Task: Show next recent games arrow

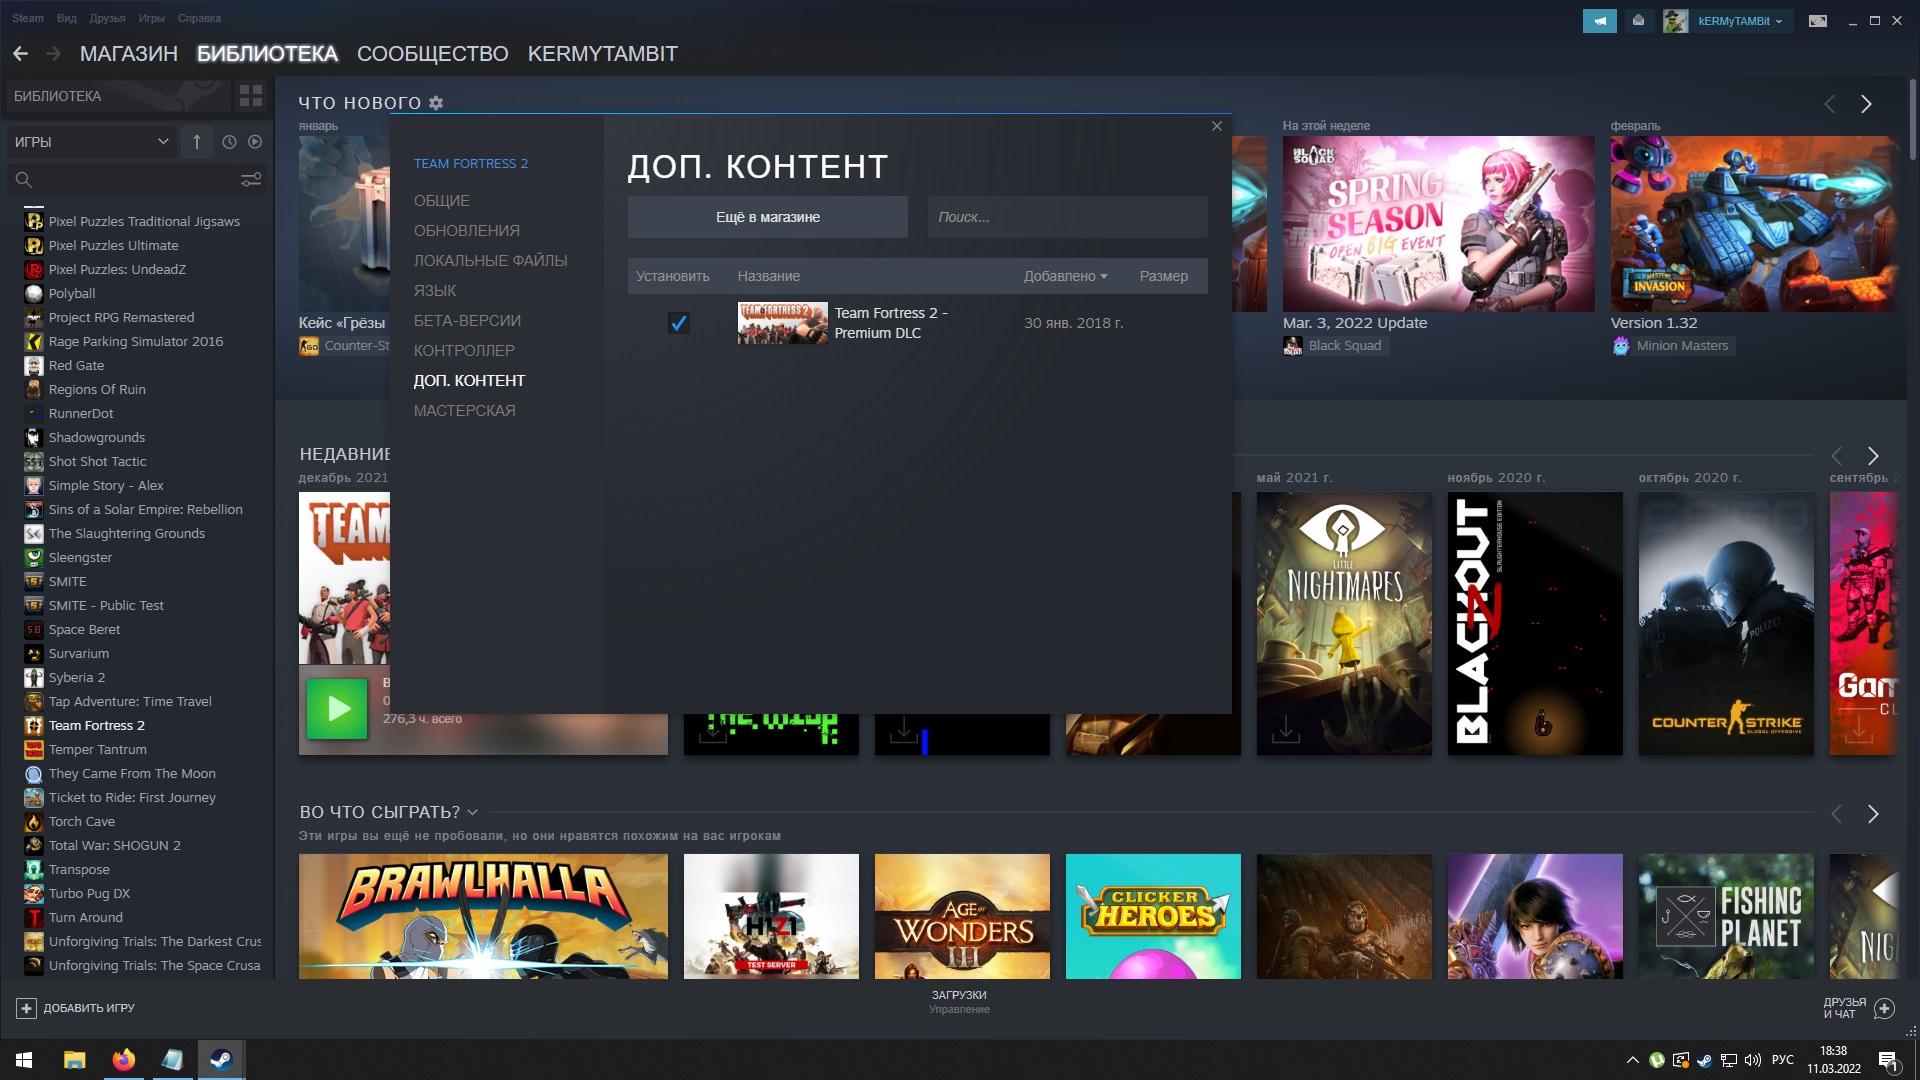Action: point(1873,456)
